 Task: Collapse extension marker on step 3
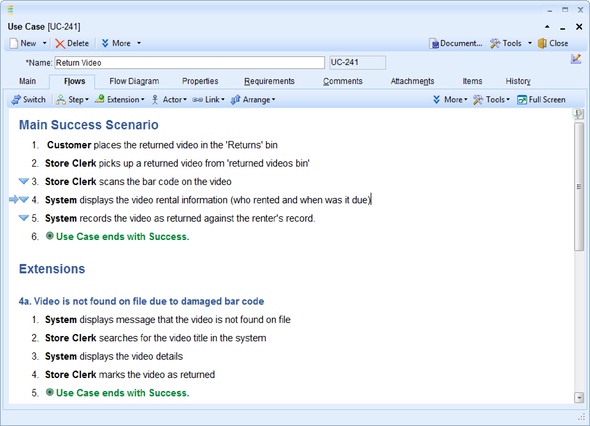(x=24, y=181)
